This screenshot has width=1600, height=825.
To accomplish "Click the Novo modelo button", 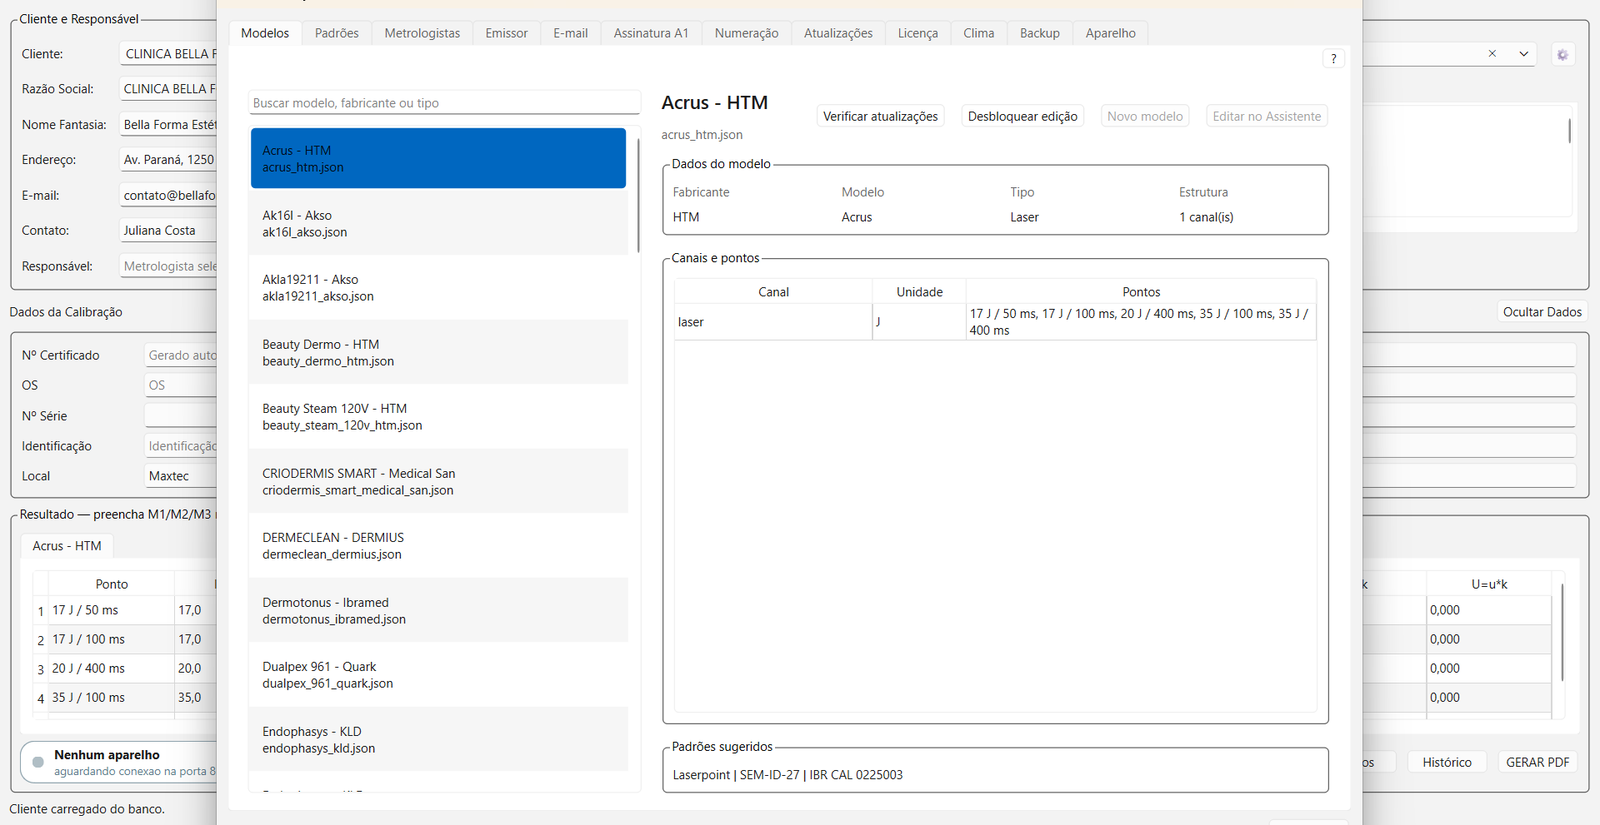I will point(1145,116).
